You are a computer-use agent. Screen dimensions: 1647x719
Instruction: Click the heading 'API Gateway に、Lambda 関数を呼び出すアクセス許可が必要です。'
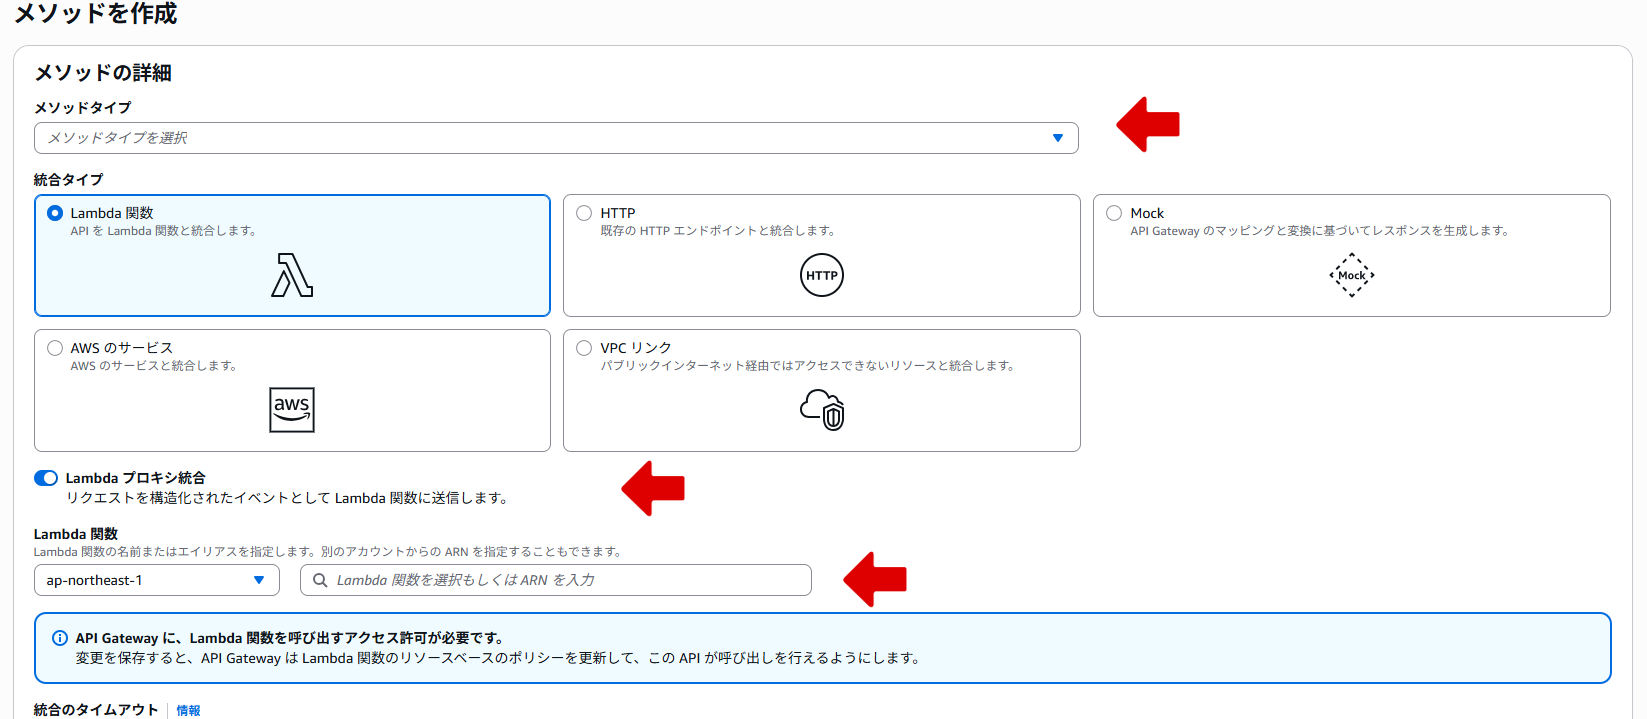click(289, 638)
